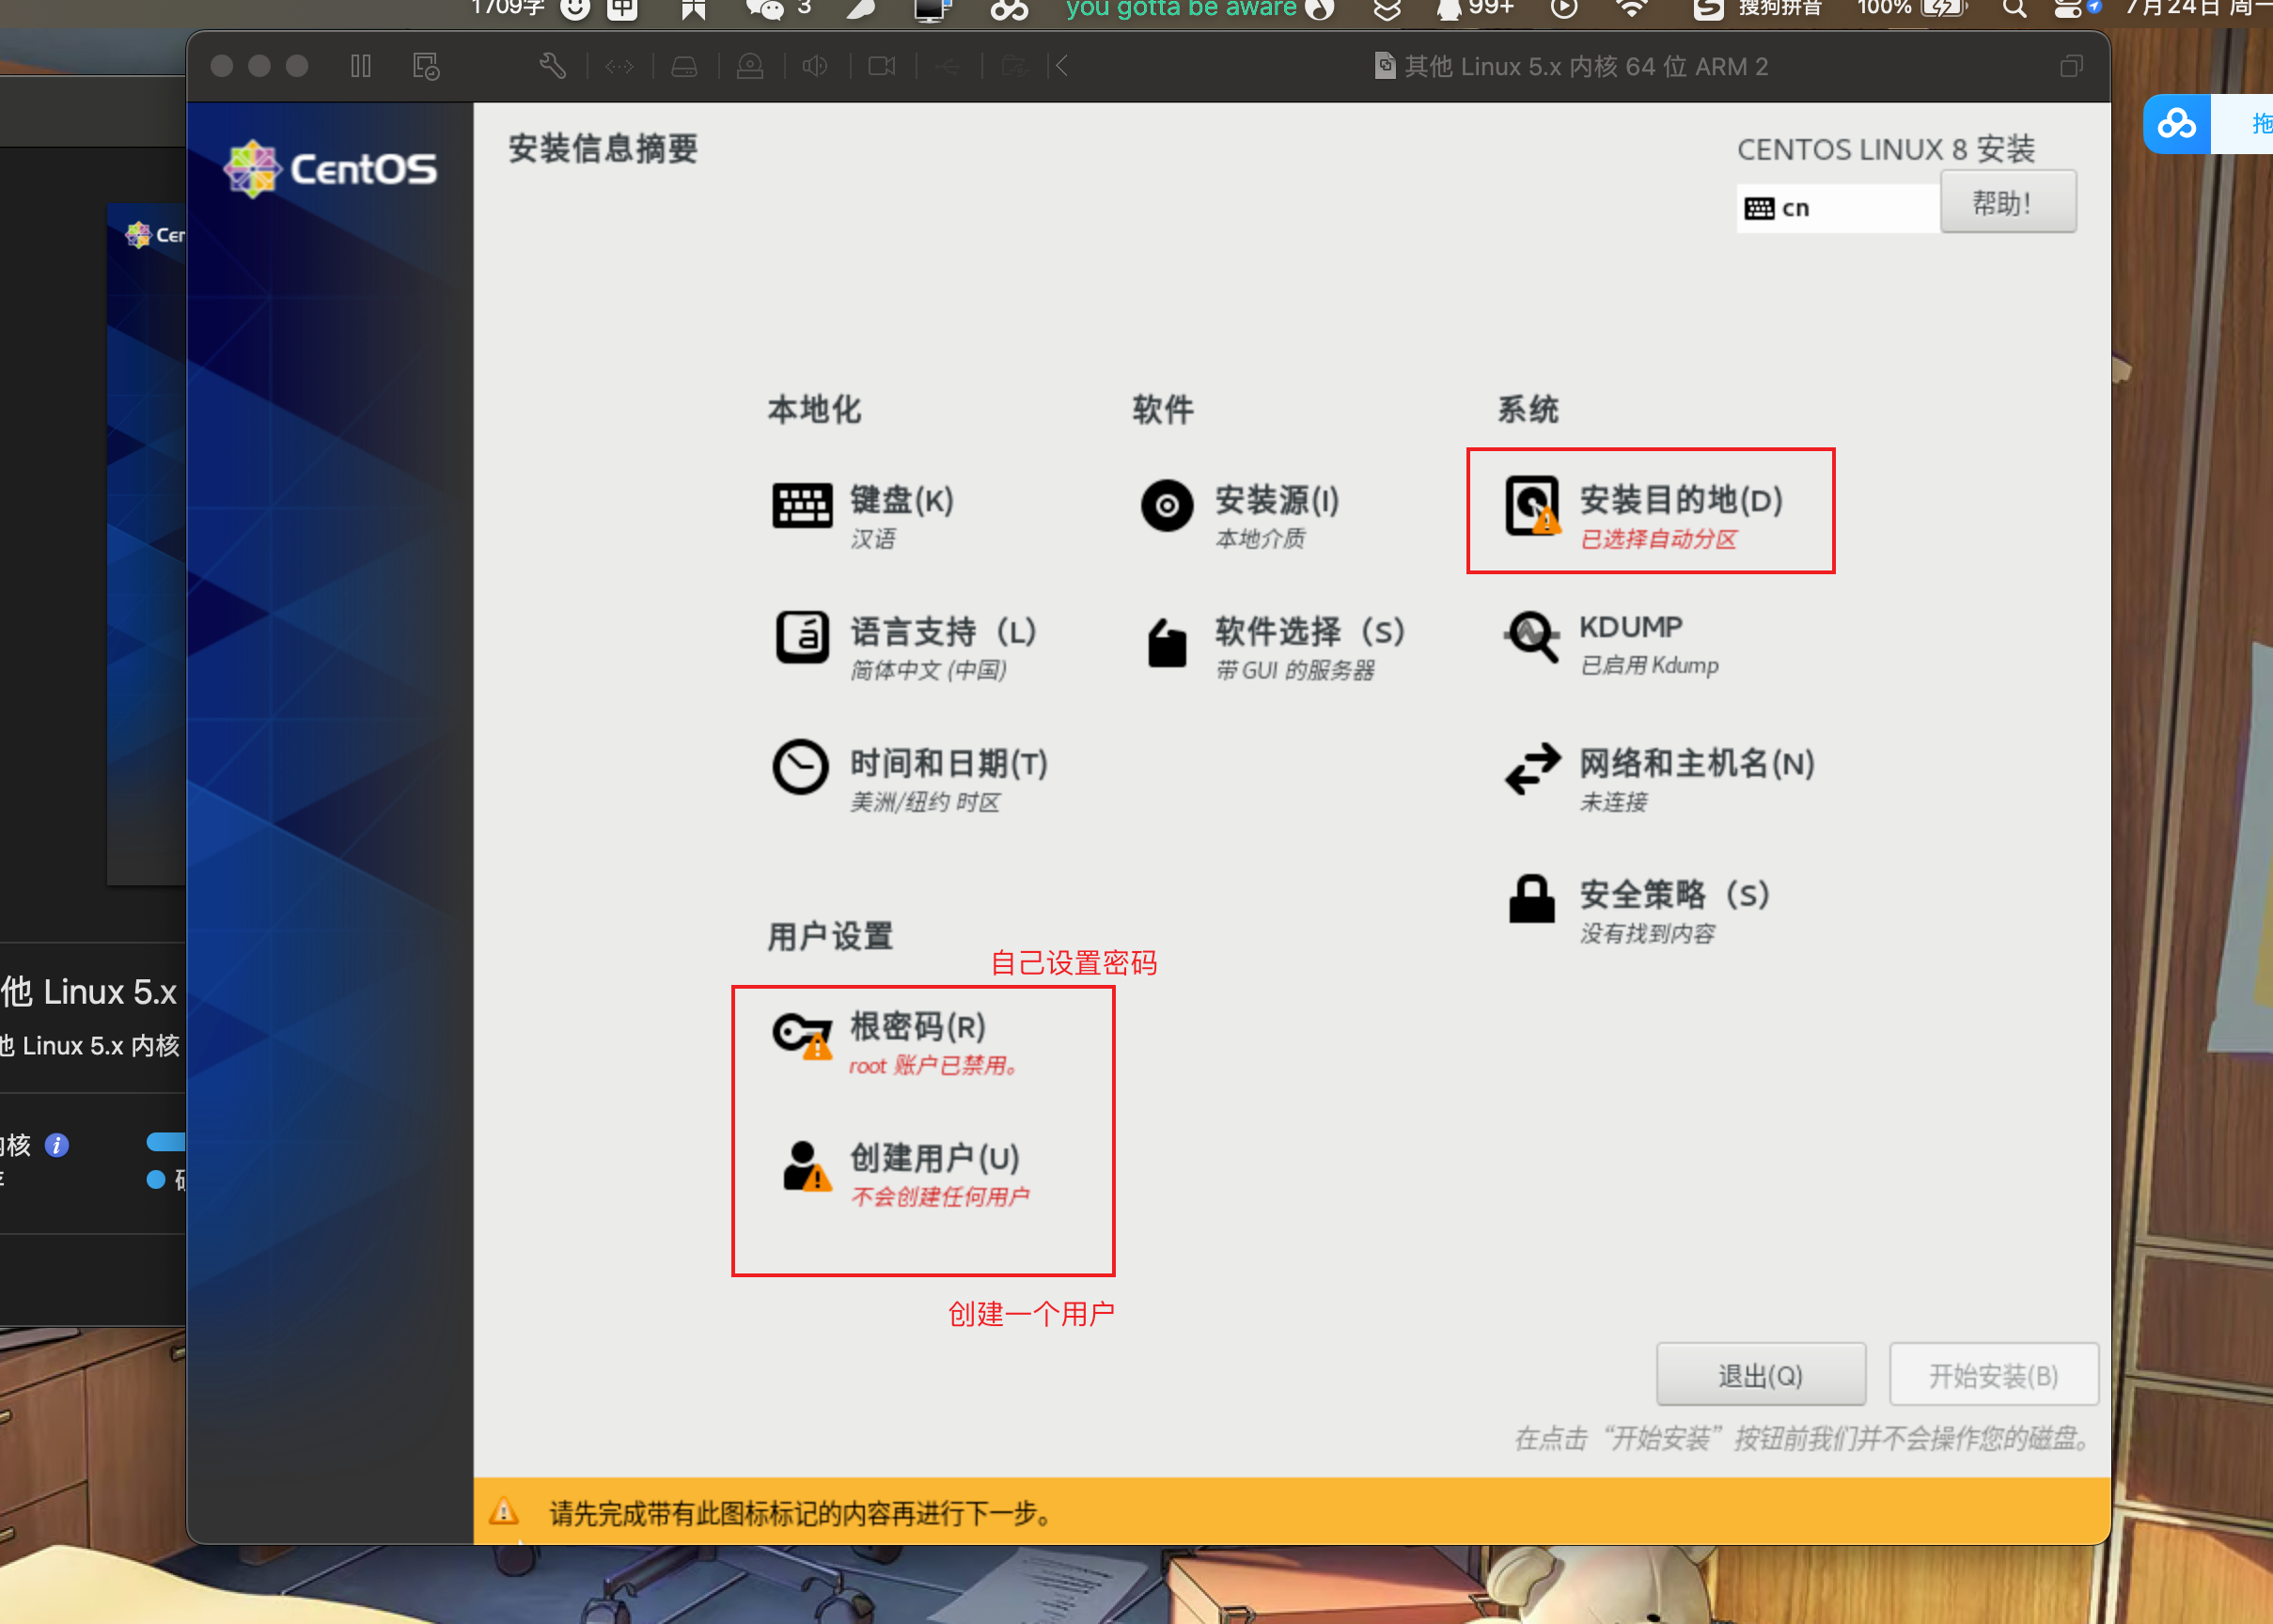Open VM settings wrench icon
Viewport: 2273px width, 1624px height.
pyautogui.click(x=552, y=67)
